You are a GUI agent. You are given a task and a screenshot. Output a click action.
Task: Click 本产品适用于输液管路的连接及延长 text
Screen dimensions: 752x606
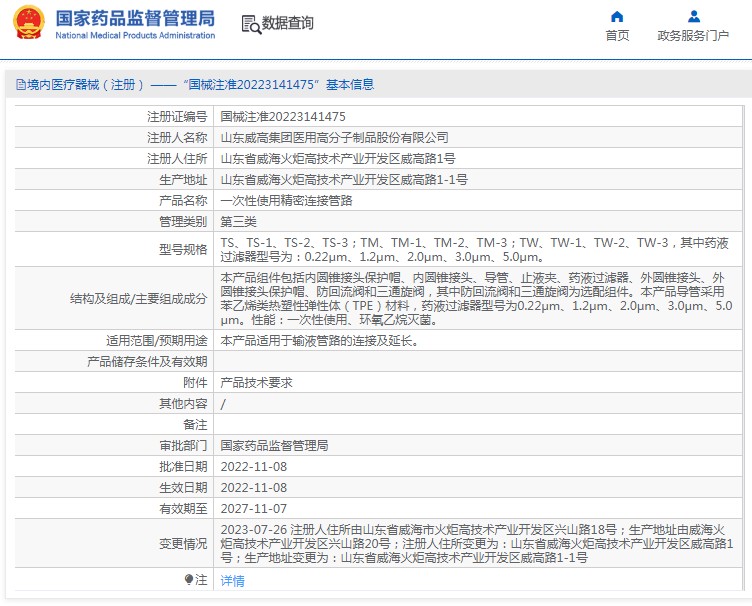click(319, 341)
